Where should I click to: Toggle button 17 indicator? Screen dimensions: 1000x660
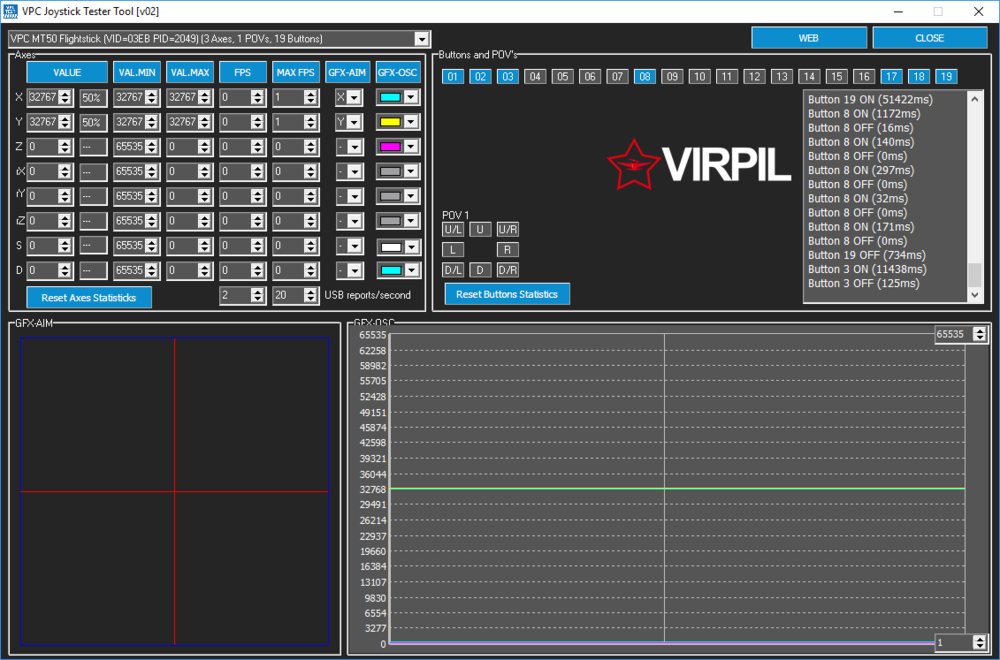891,77
